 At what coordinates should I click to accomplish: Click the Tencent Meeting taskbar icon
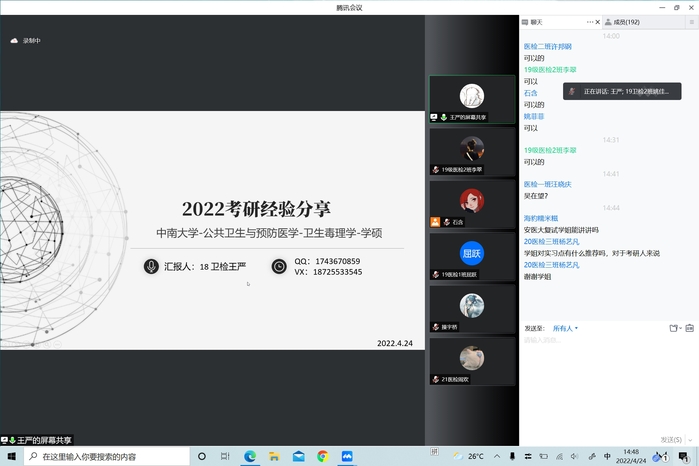(x=347, y=456)
